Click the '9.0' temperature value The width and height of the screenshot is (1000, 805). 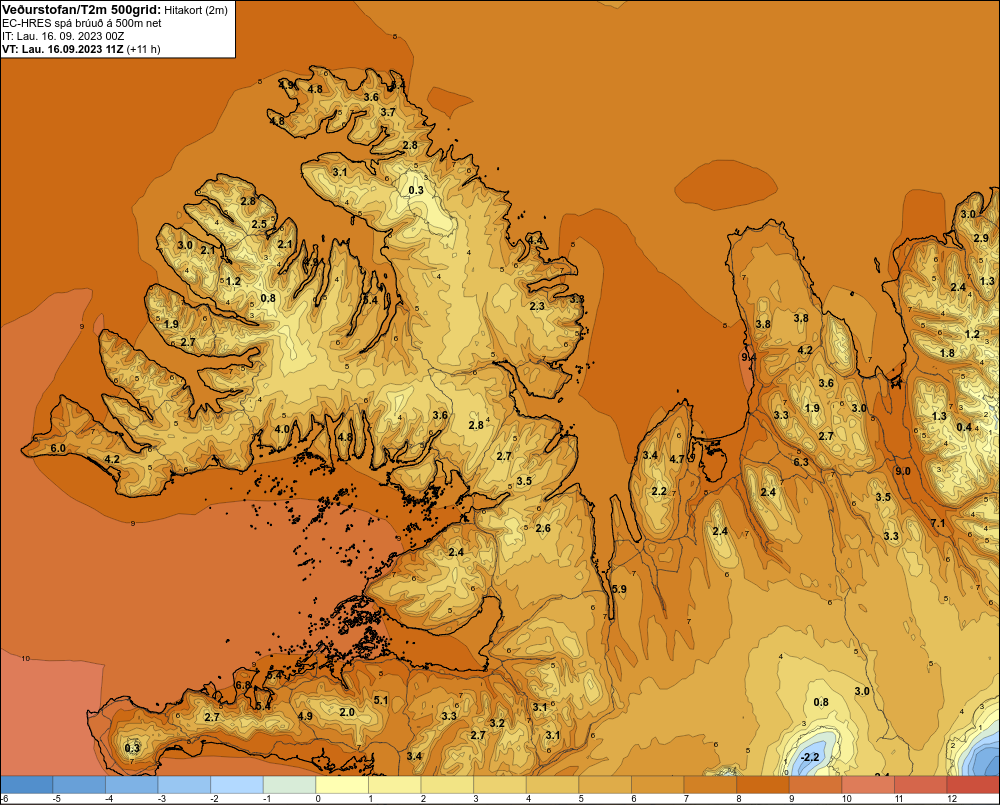(903, 471)
